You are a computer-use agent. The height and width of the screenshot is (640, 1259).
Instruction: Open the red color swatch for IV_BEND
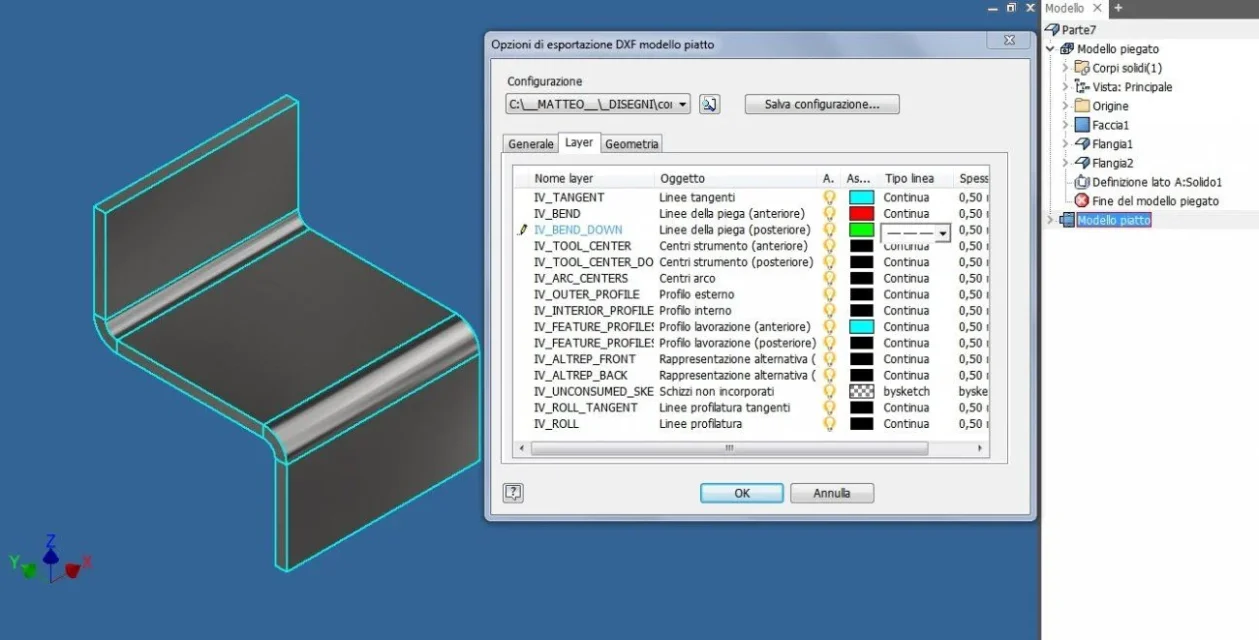(x=861, y=214)
